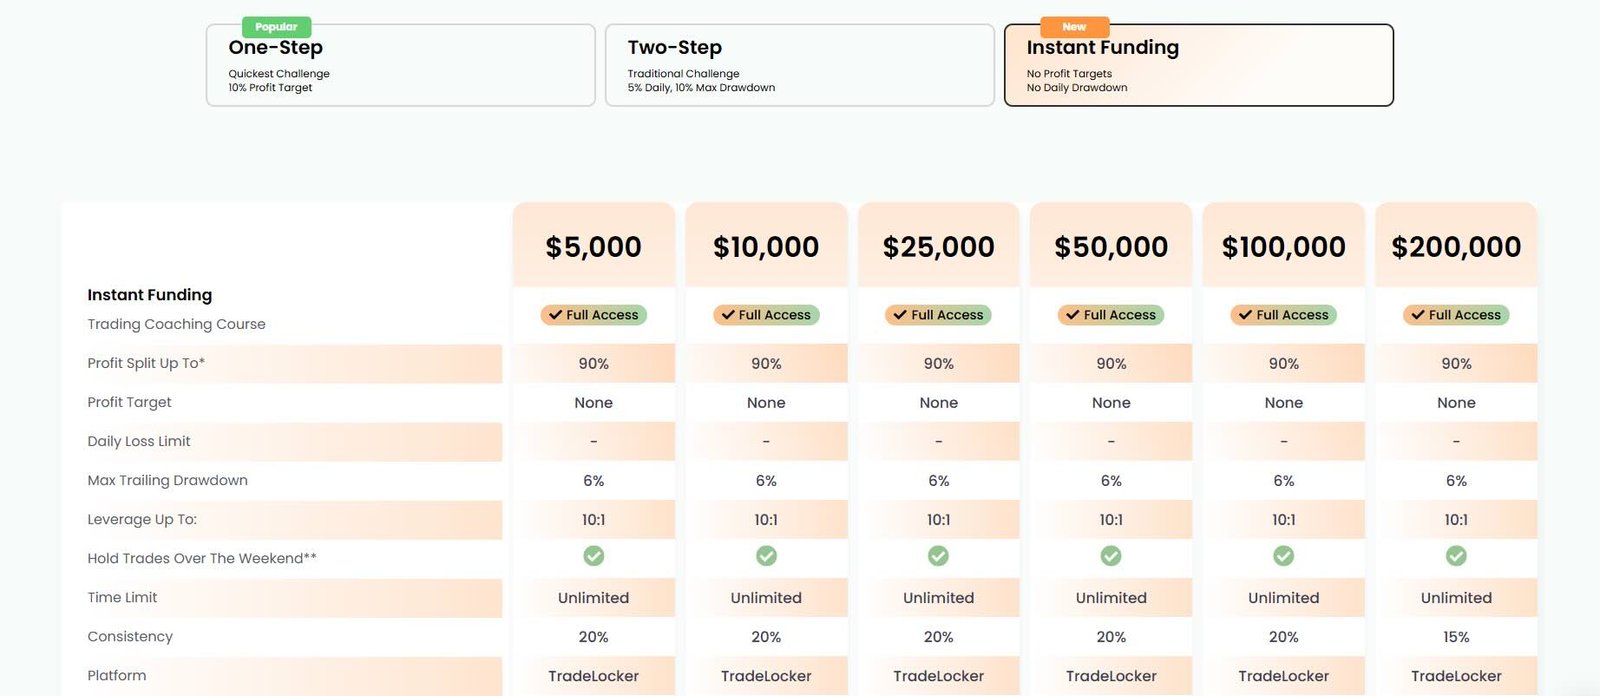This screenshot has width=1600, height=696.
Task: Click the $50,000 weekend trading checkmark icon
Action: coord(1111,556)
